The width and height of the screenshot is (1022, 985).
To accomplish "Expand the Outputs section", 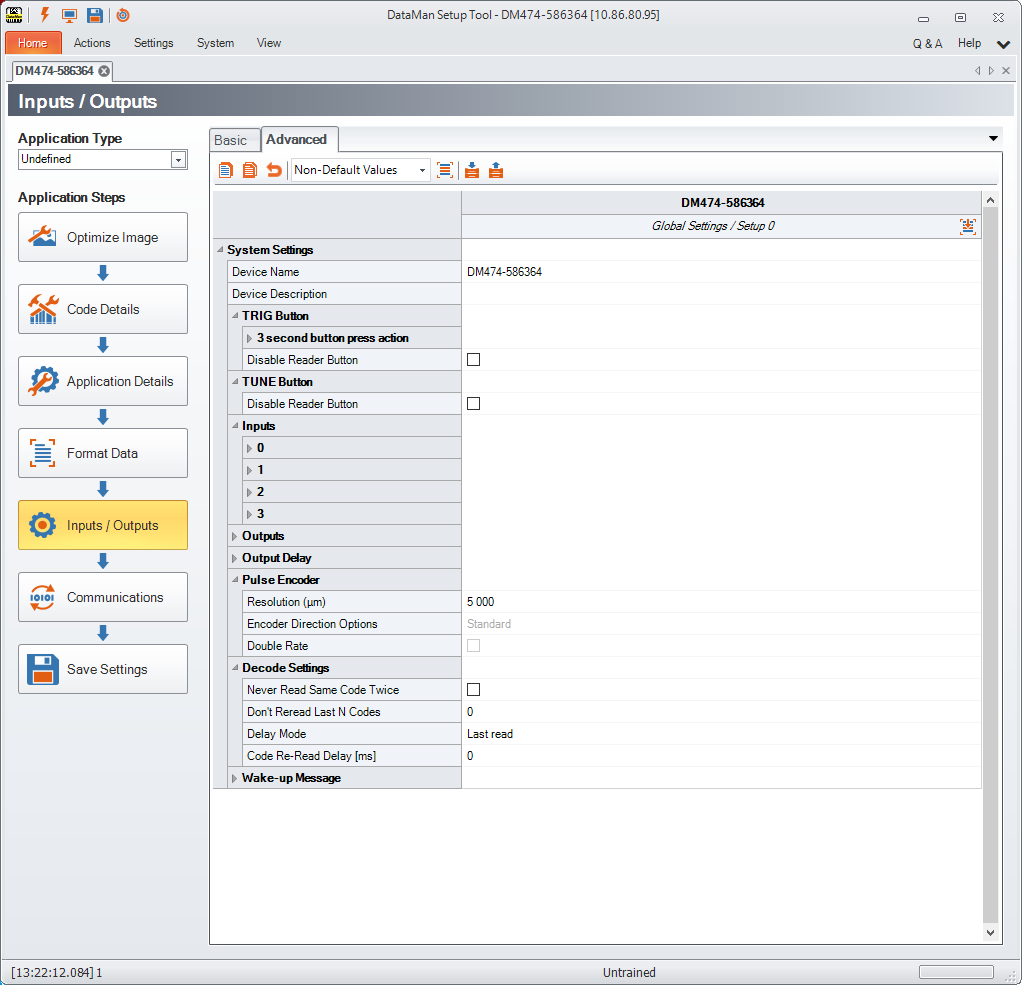I will coord(235,536).
